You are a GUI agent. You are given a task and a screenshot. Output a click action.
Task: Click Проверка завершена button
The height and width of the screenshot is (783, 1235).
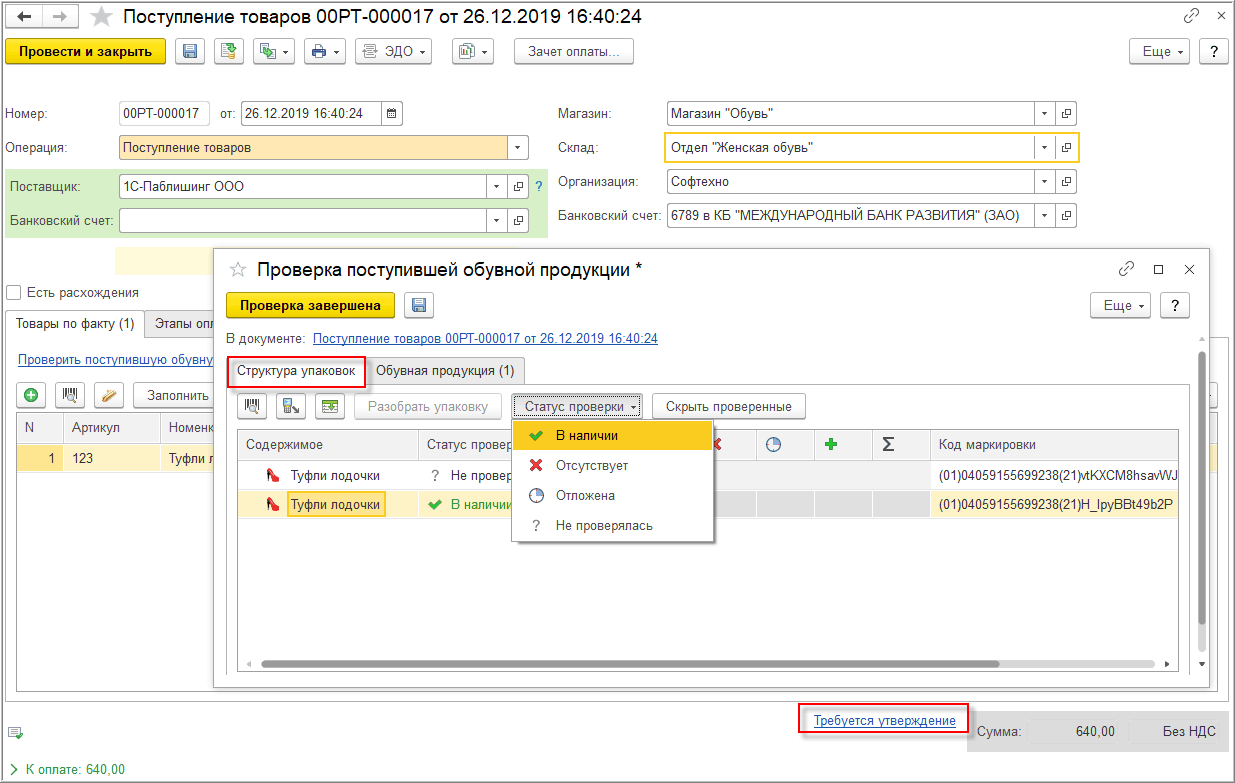tap(310, 305)
